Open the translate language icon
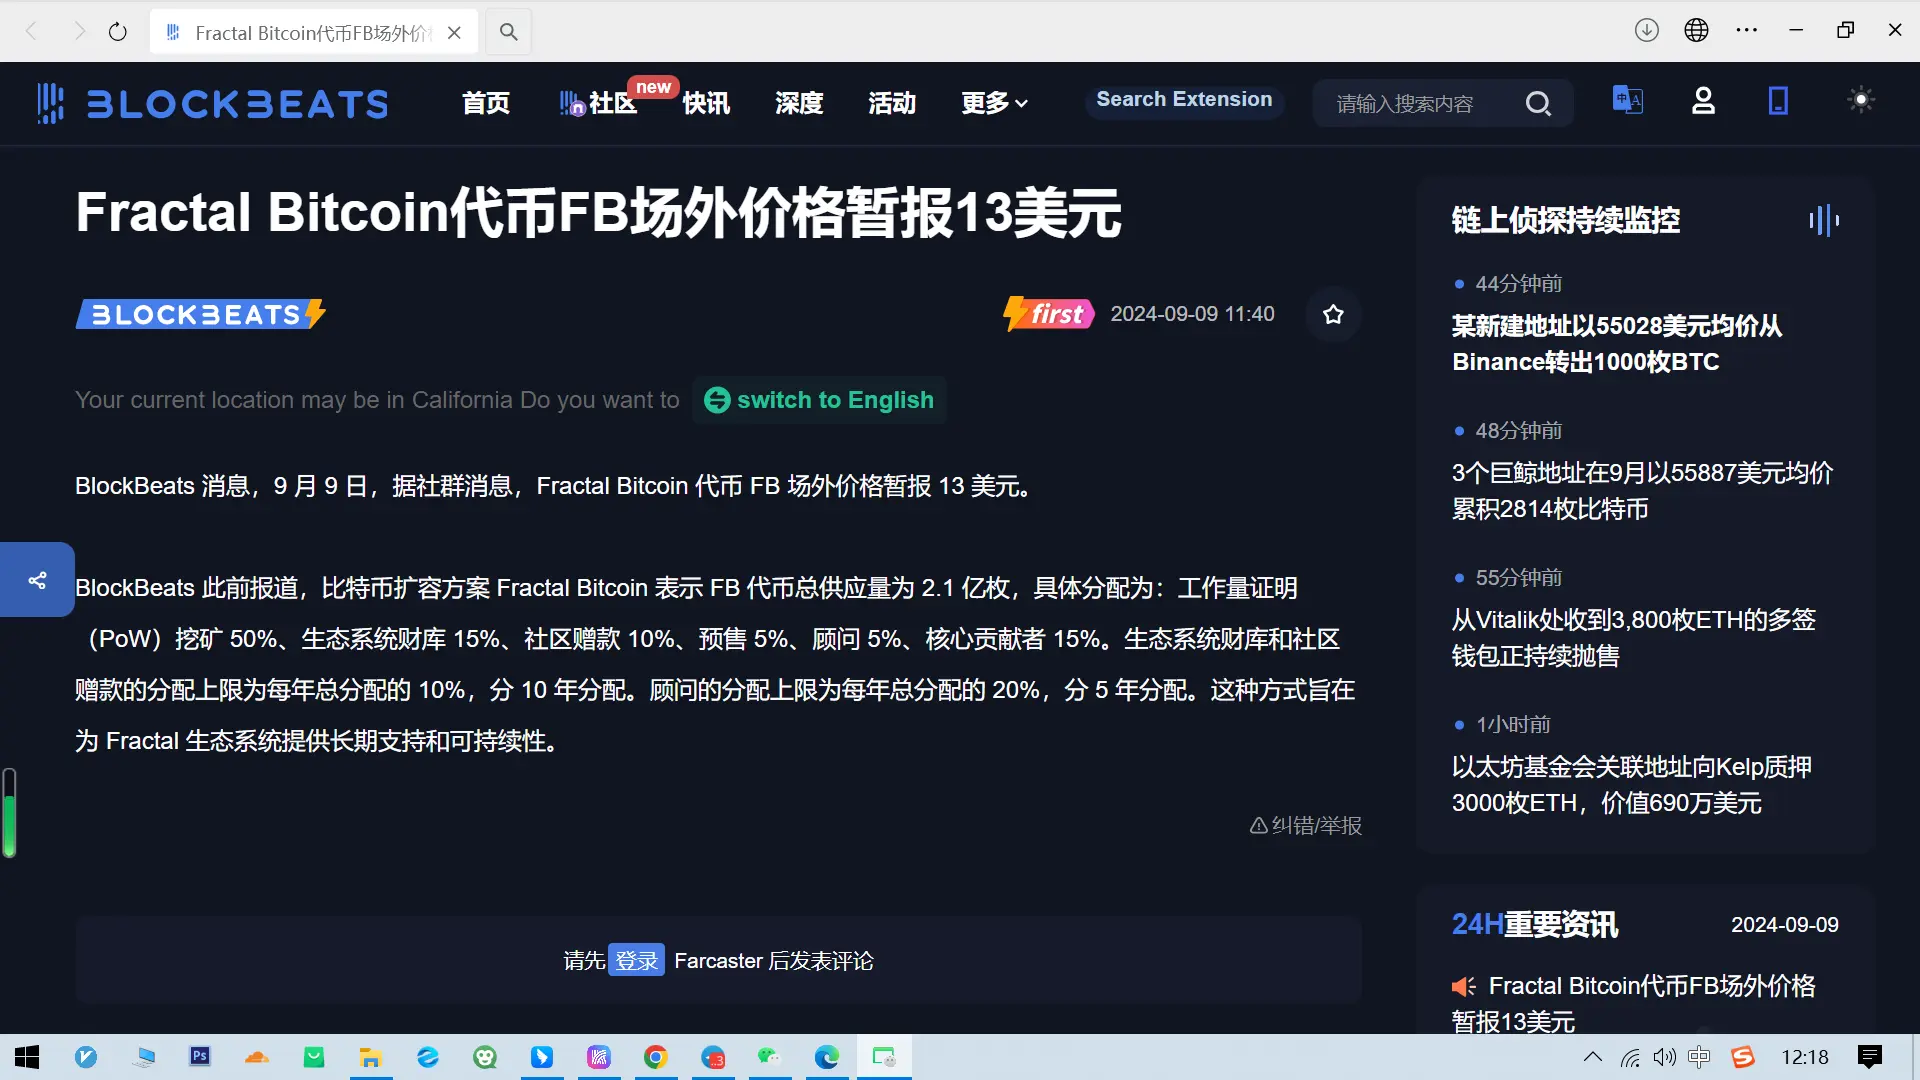This screenshot has height=1080, width=1920. click(x=1627, y=100)
